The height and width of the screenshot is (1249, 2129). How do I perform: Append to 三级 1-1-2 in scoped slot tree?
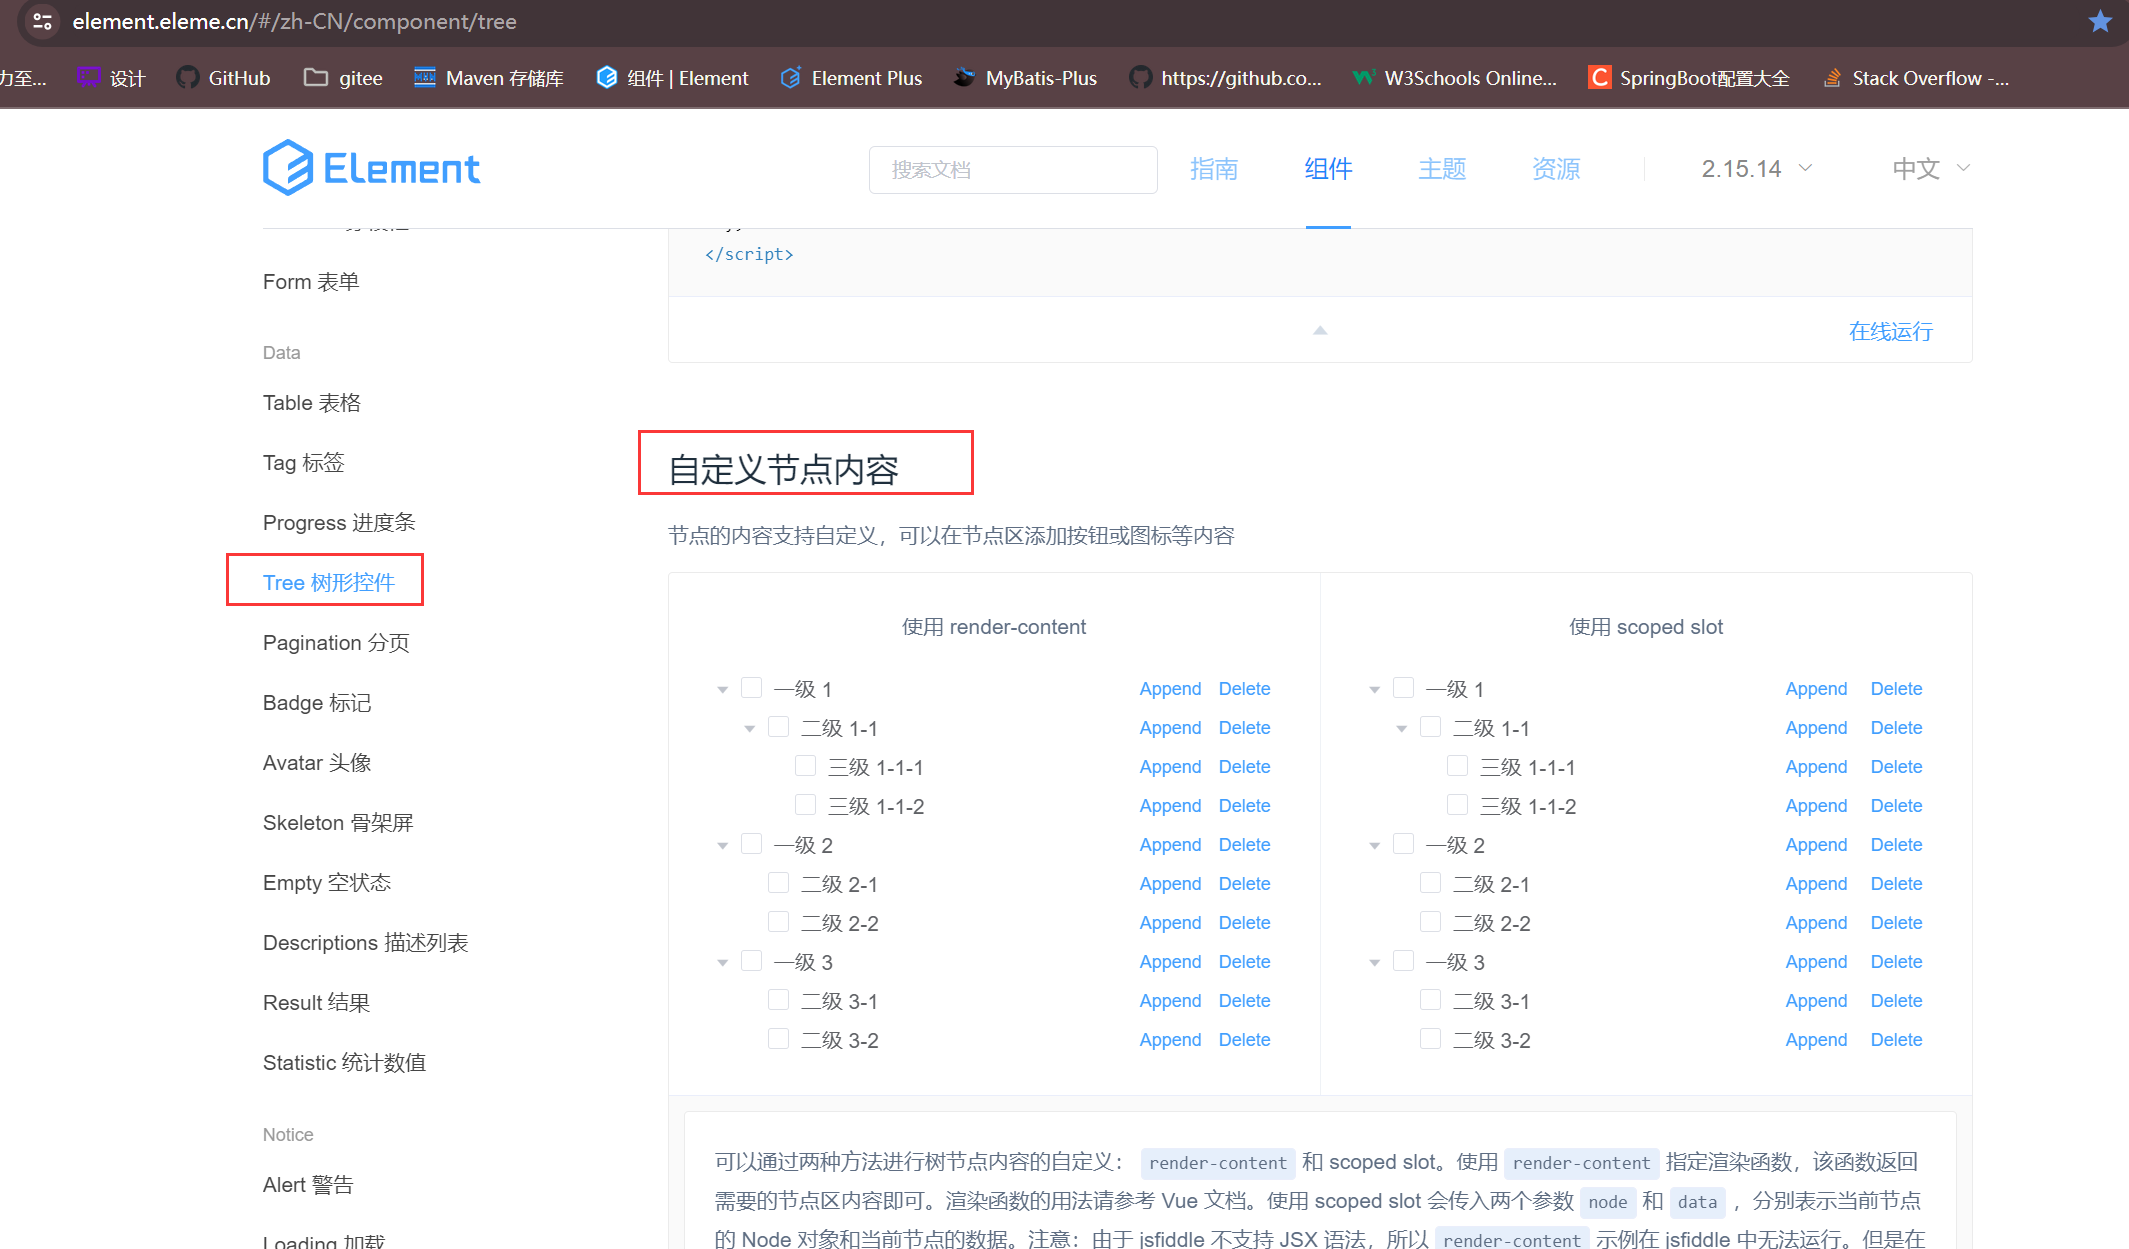[x=1816, y=805]
